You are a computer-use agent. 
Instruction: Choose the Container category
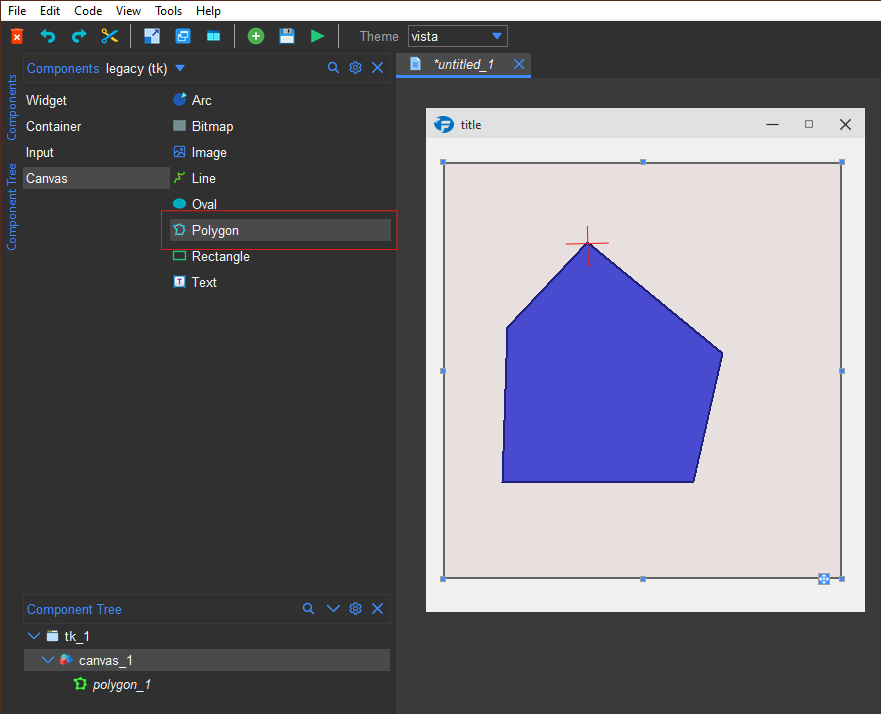coord(96,126)
